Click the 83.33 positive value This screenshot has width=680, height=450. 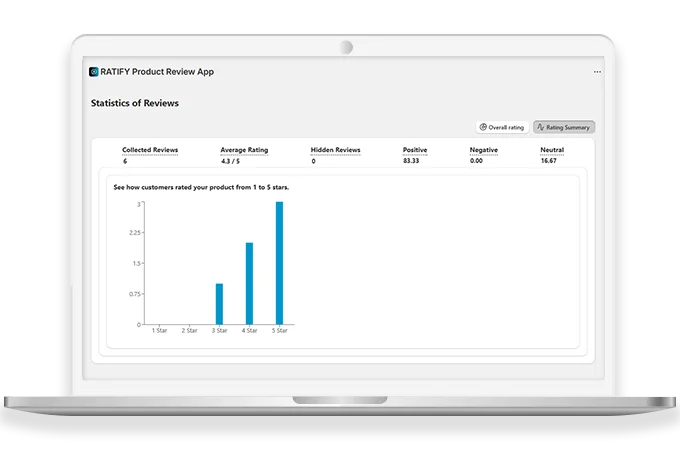(412, 161)
